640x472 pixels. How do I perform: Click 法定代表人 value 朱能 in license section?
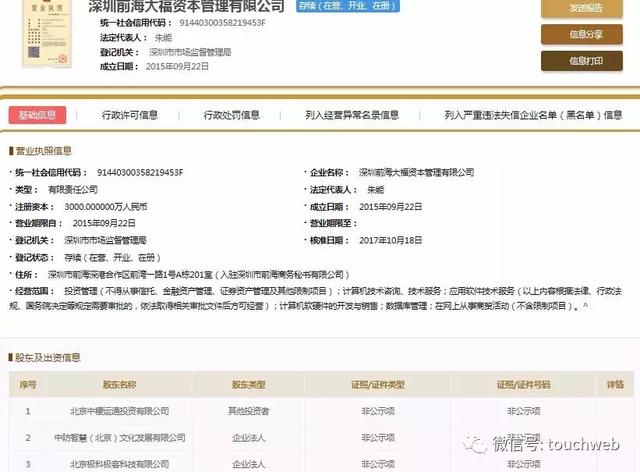click(376, 190)
